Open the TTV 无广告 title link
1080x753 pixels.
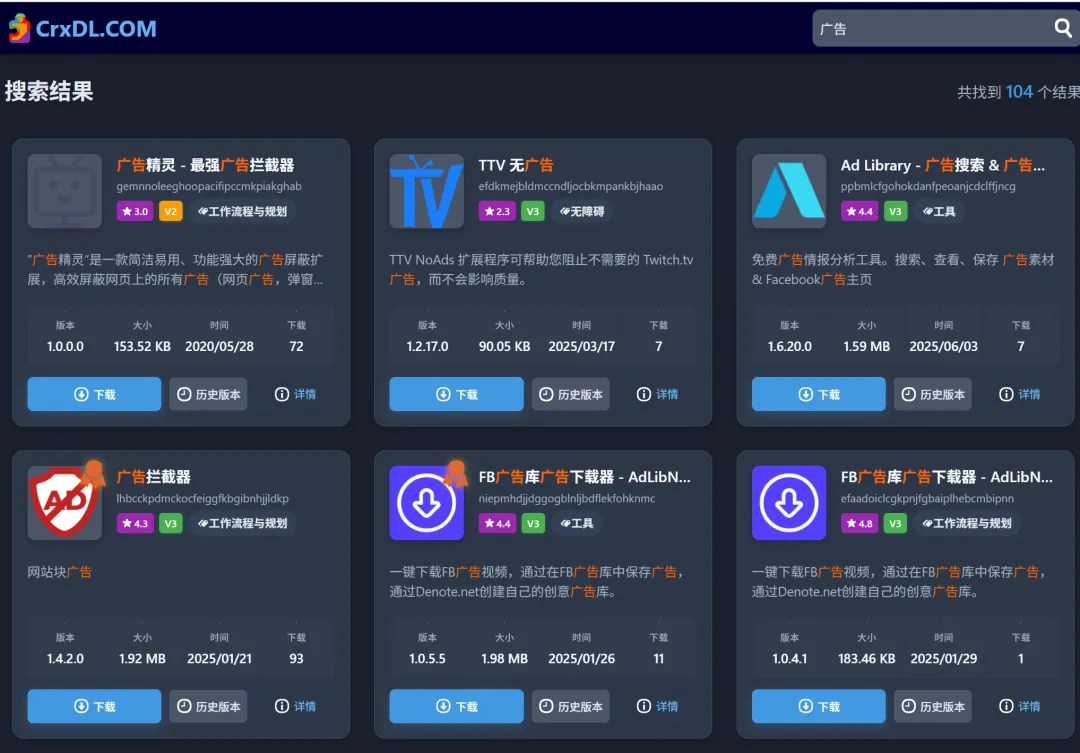point(516,165)
